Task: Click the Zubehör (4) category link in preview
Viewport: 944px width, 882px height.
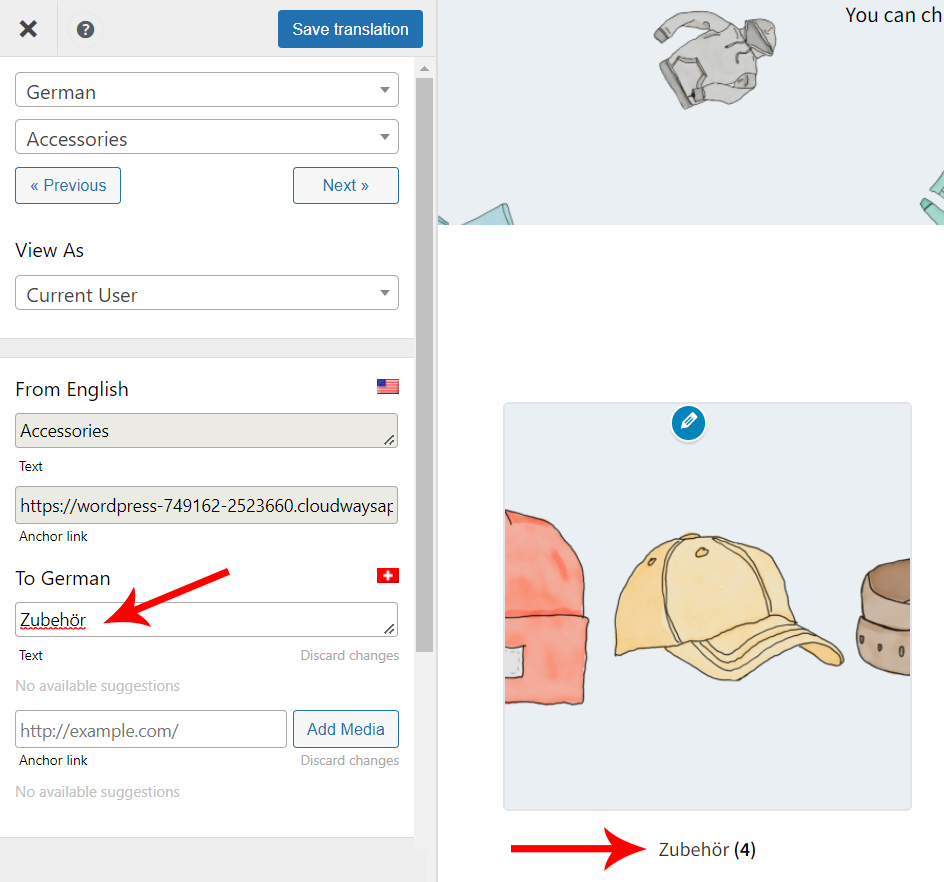Action: pyautogui.click(x=707, y=849)
